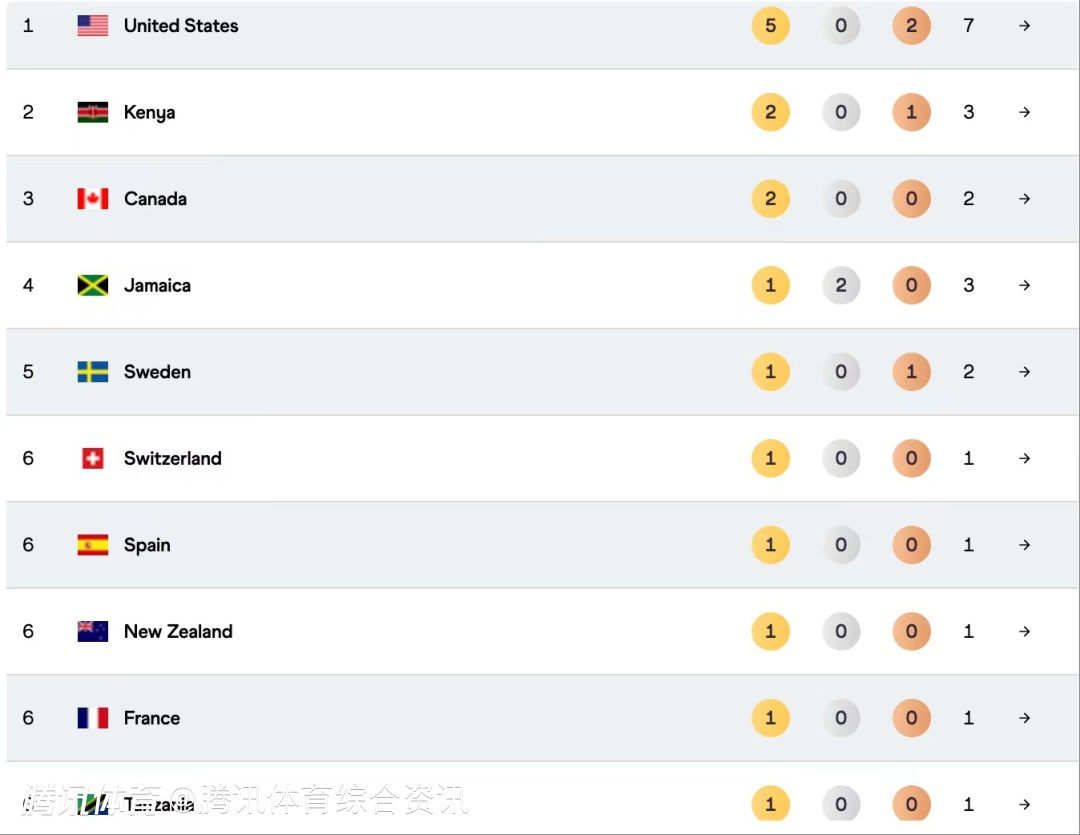Click the Switzerland flag icon
Screen dimensions: 1080x835
point(93,458)
